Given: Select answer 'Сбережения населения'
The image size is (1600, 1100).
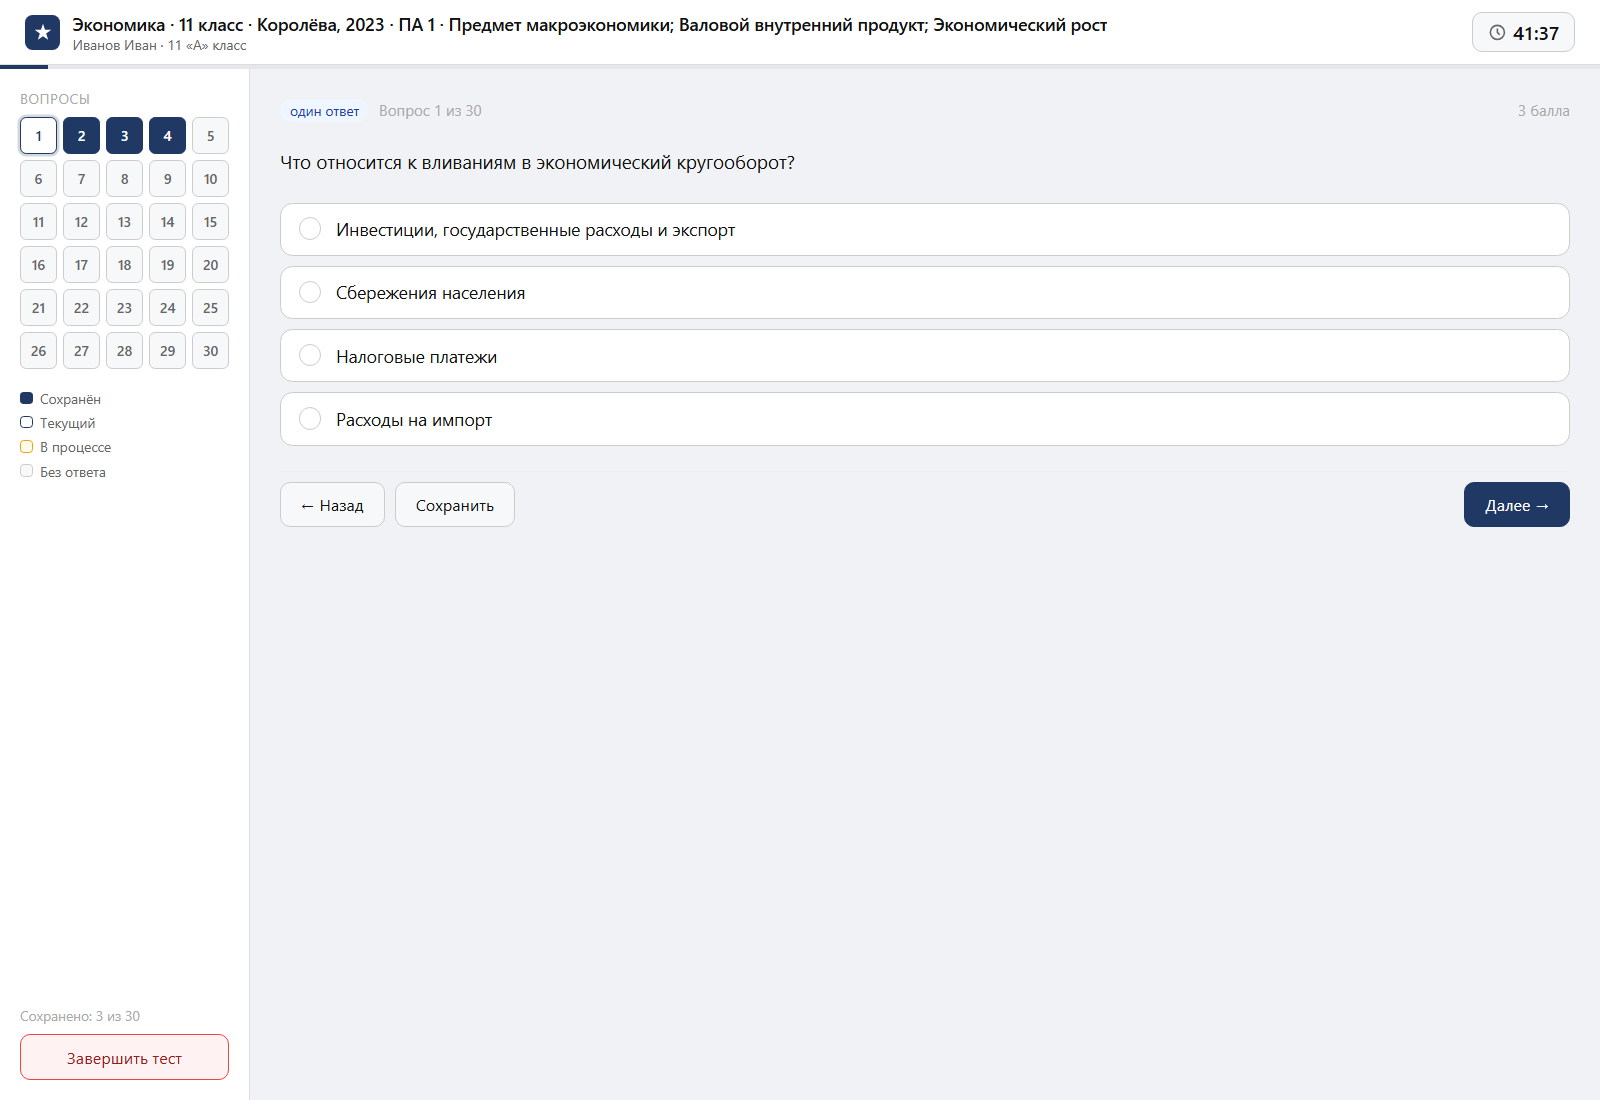Looking at the screenshot, I should [924, 293].
